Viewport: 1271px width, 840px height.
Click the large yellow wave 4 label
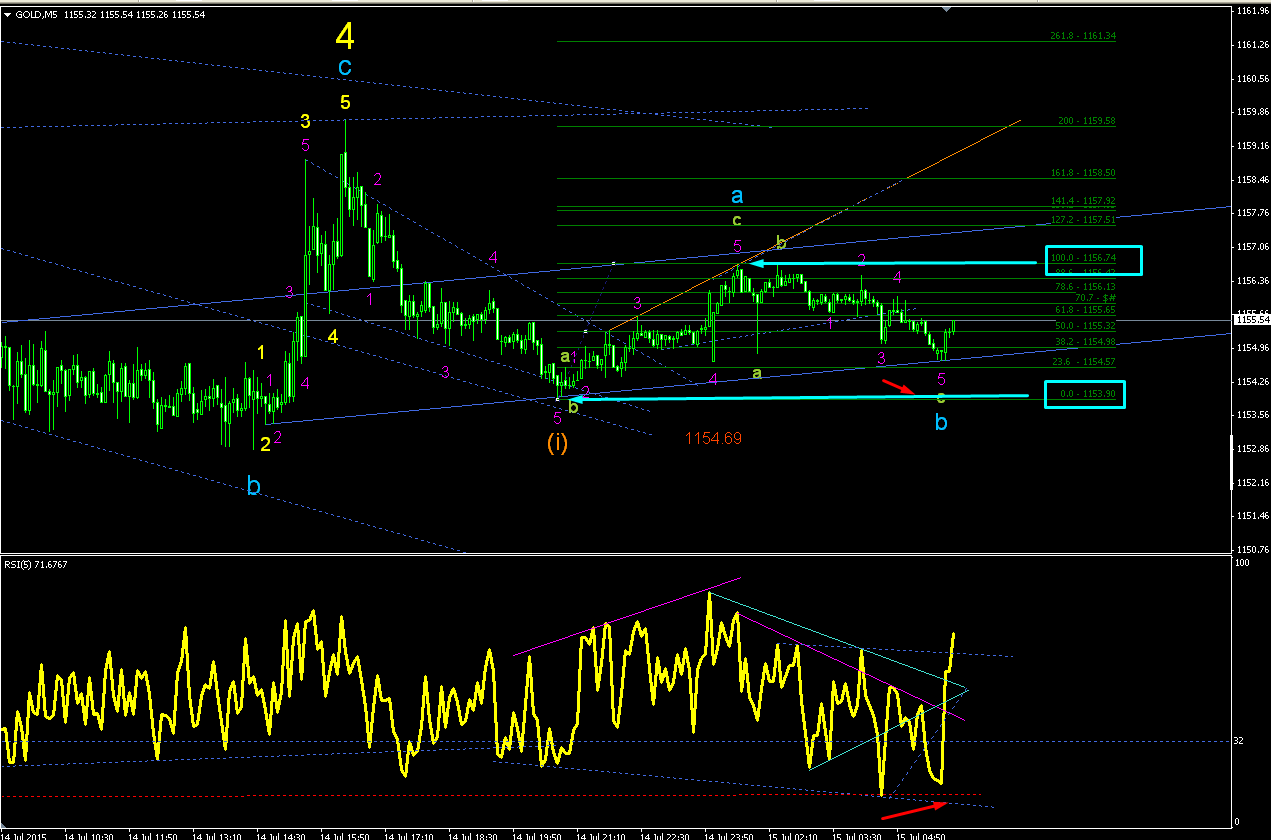(x=345, y=37)
